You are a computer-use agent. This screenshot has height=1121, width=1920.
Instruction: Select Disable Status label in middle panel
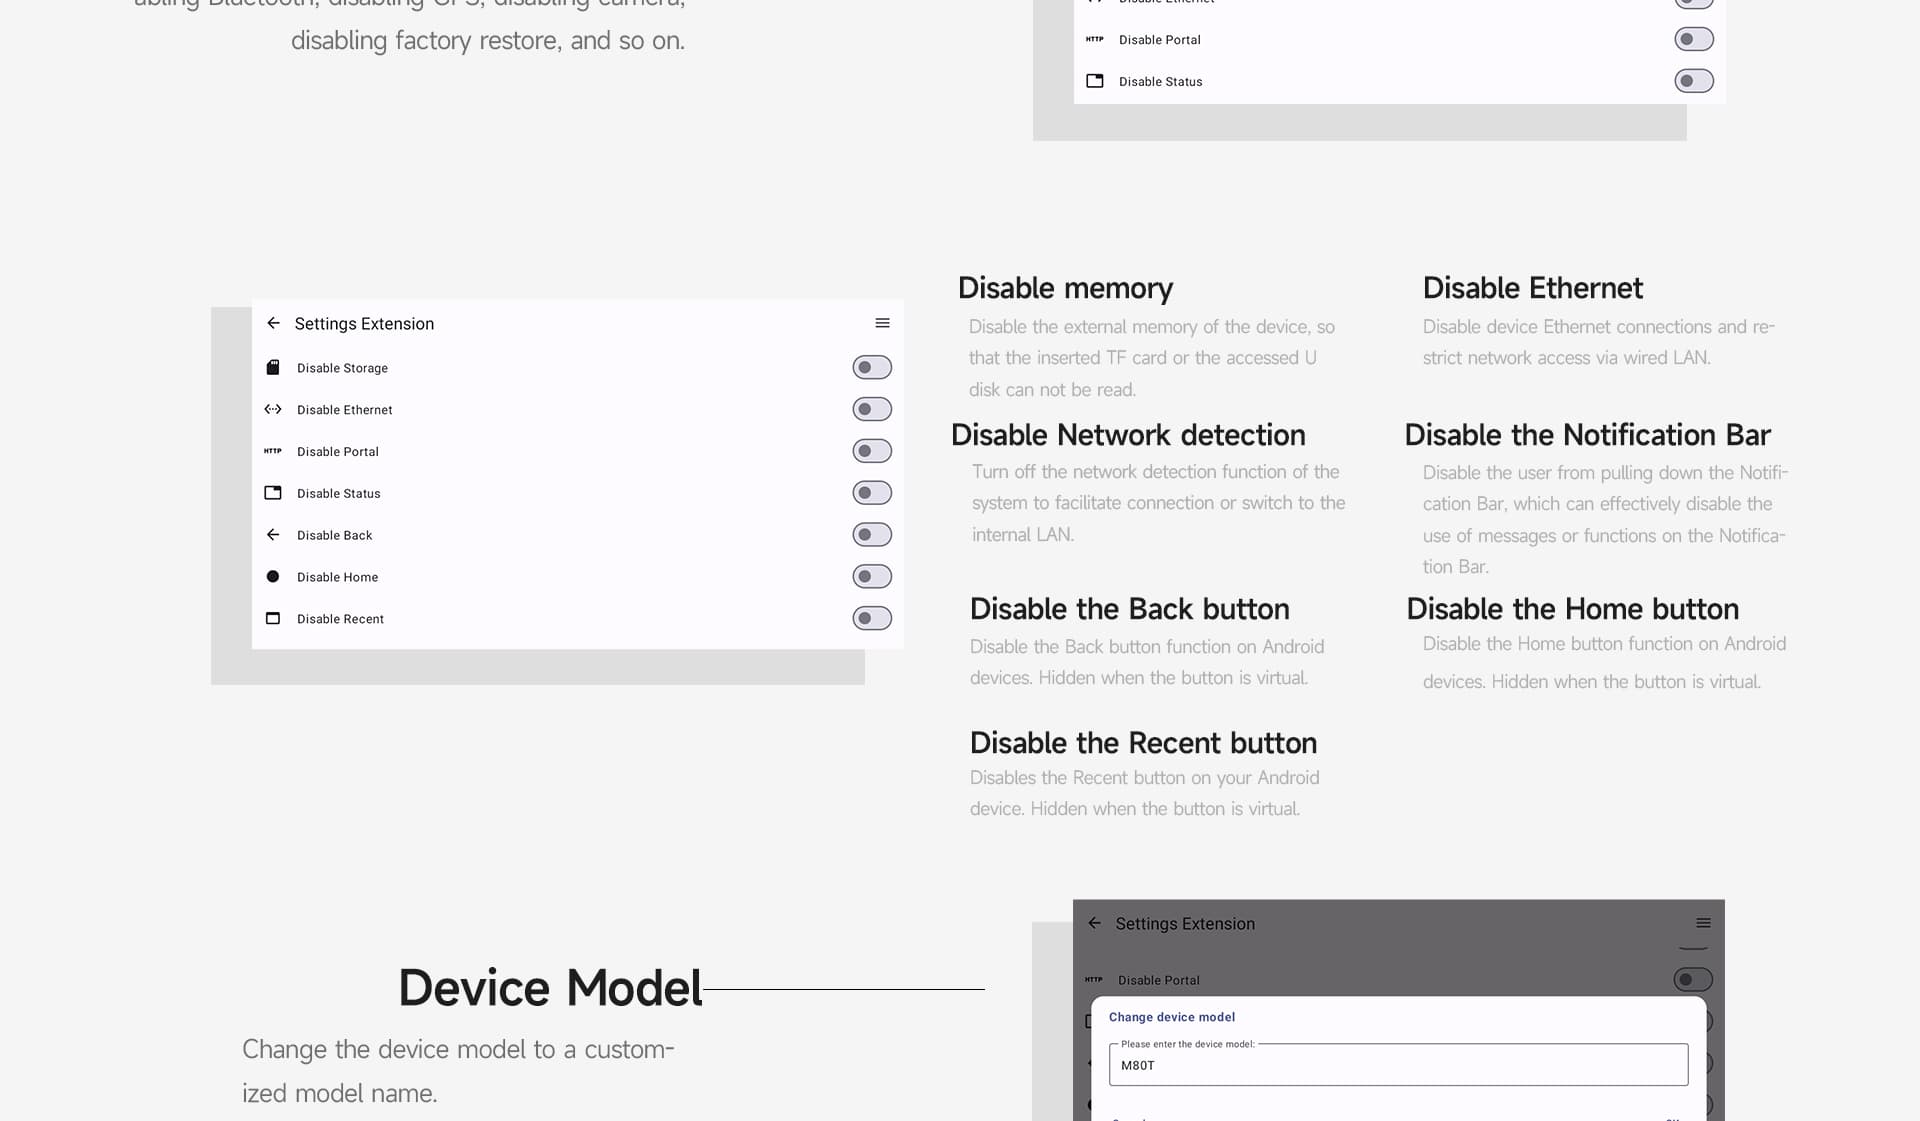[339, 494]
